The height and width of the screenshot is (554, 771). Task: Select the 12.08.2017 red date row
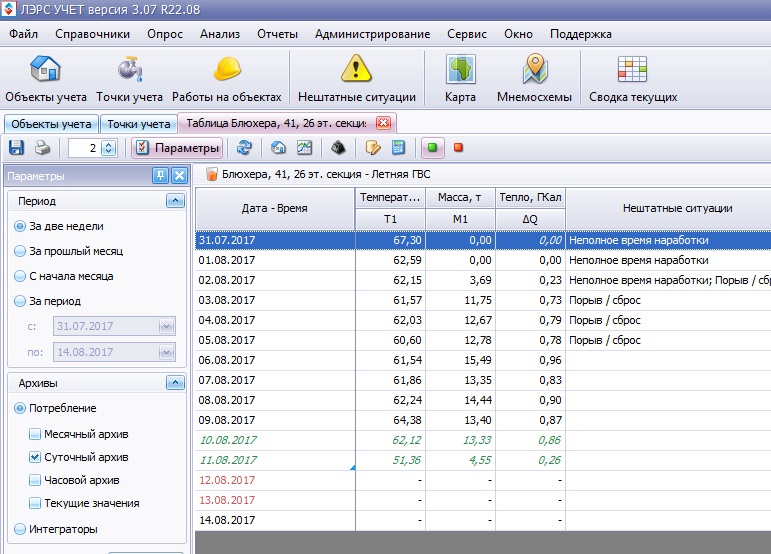point(227,480)
